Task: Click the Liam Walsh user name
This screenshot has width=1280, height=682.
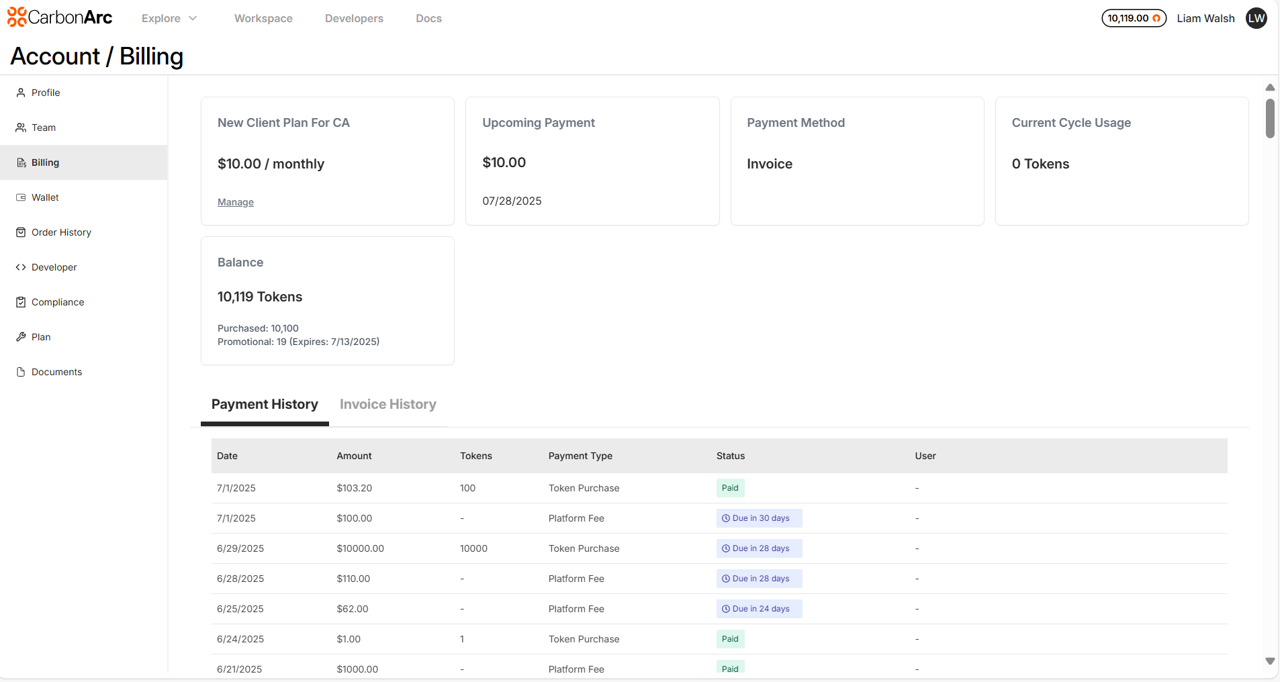Action: click(1205, 18)
